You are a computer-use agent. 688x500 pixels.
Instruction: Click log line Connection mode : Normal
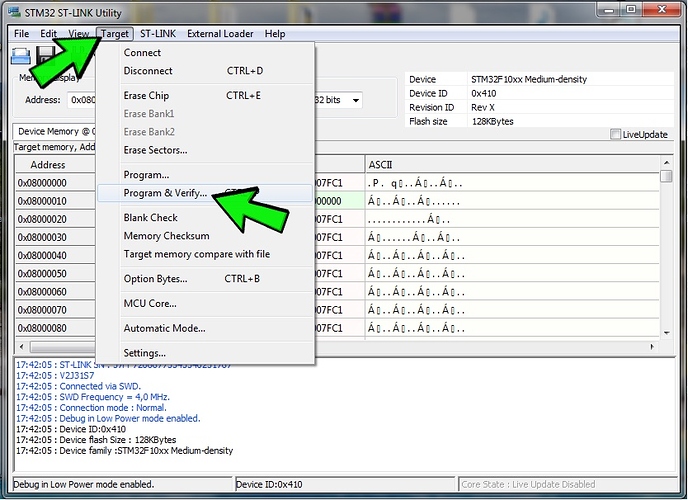point(91,408)
